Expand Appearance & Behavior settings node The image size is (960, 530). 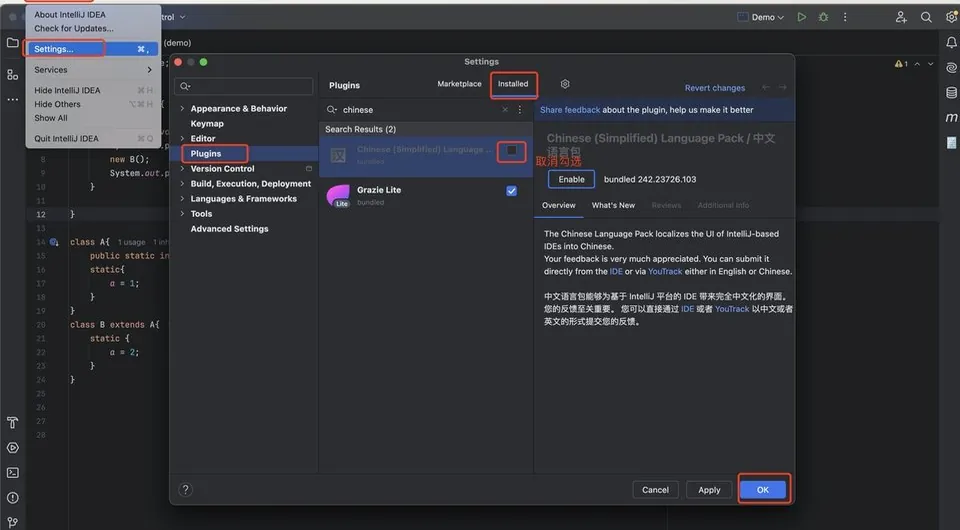182,108
